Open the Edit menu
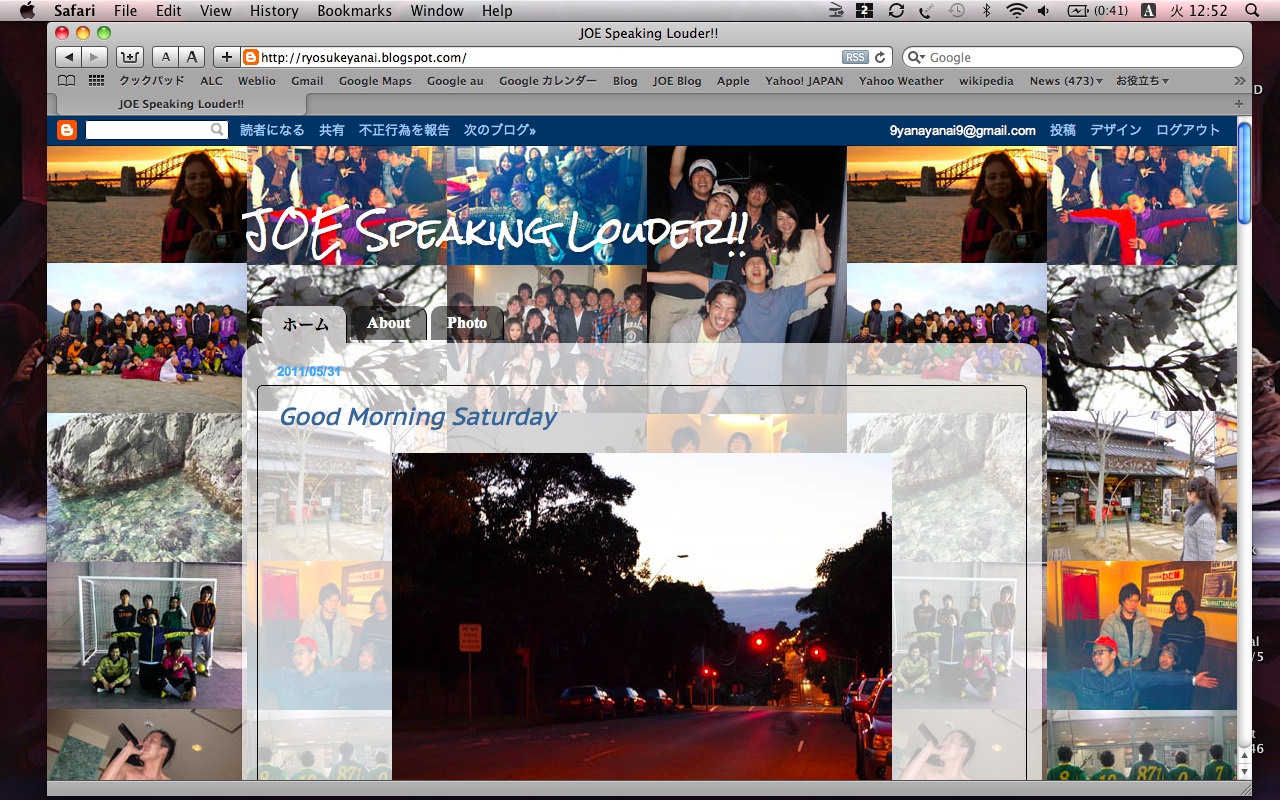 pos(168,10)
